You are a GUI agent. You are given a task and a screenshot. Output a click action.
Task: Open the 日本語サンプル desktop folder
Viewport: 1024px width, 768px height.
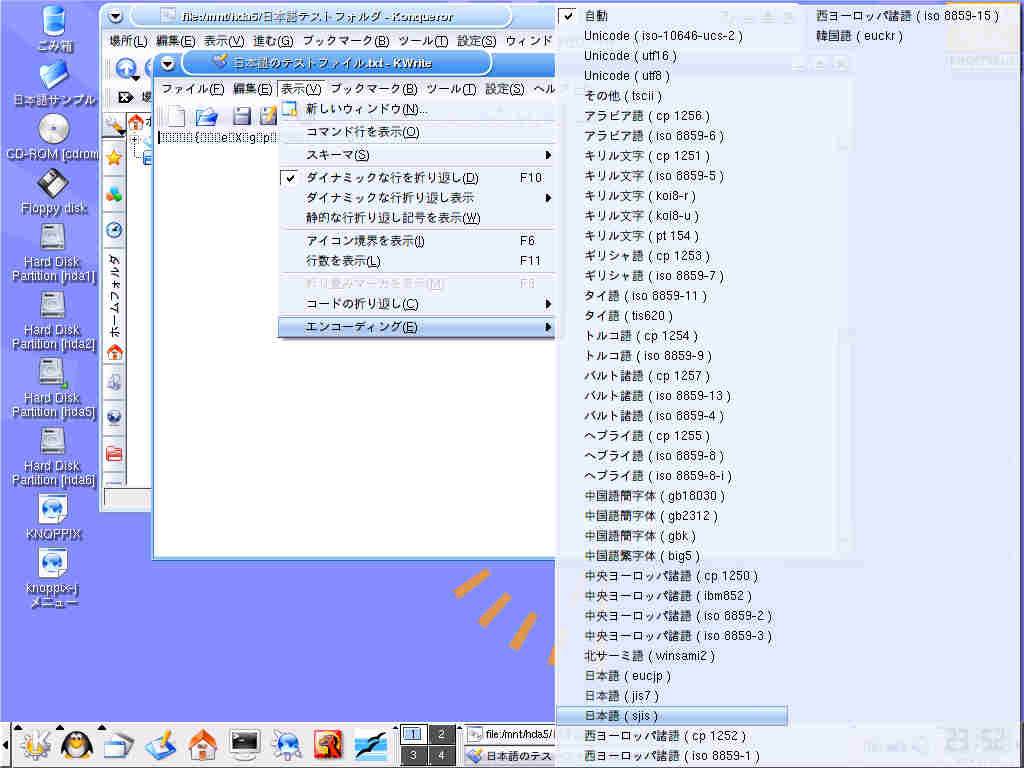pos(54,76)
